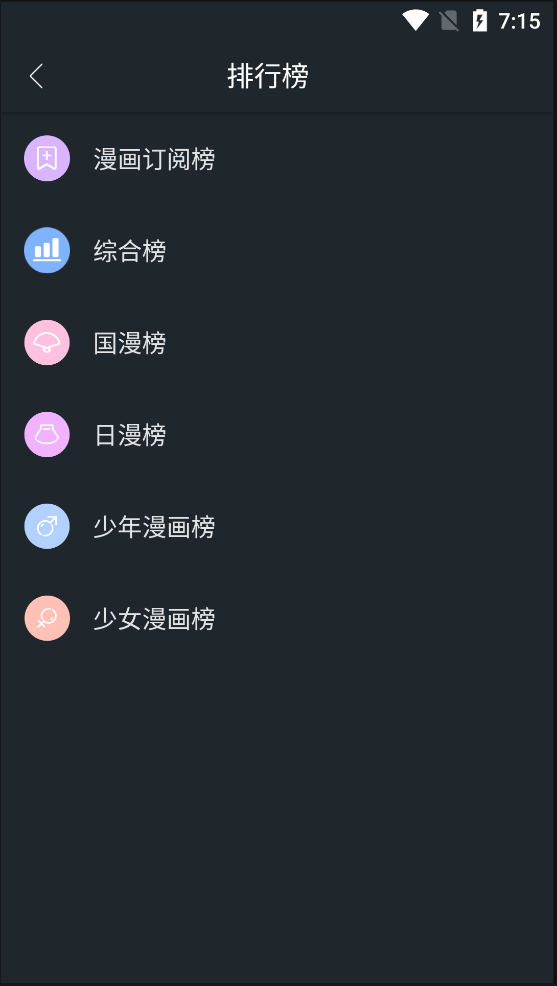The width and height of the screenshot is (557, 986).
Task: Tap the violet Mount Fuji icon for 日漫榜
Action: [47, 434]
